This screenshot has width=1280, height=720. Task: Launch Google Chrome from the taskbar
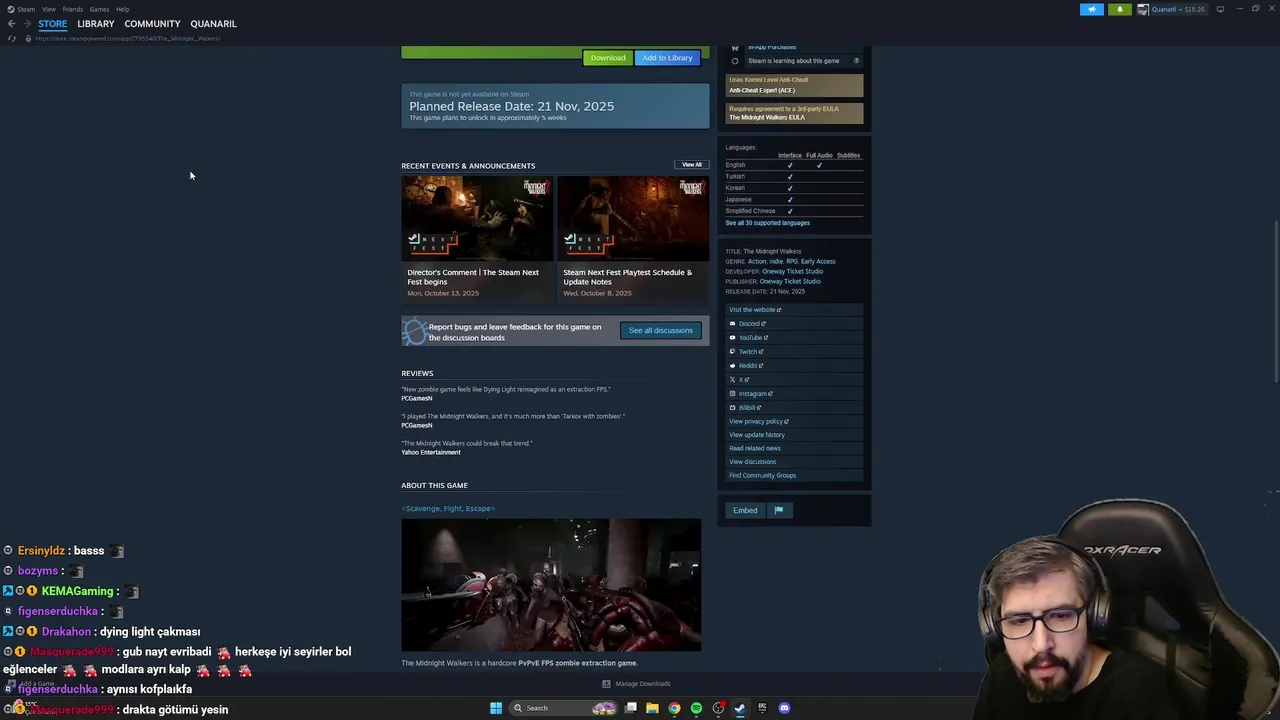click(x=674, y=708)
